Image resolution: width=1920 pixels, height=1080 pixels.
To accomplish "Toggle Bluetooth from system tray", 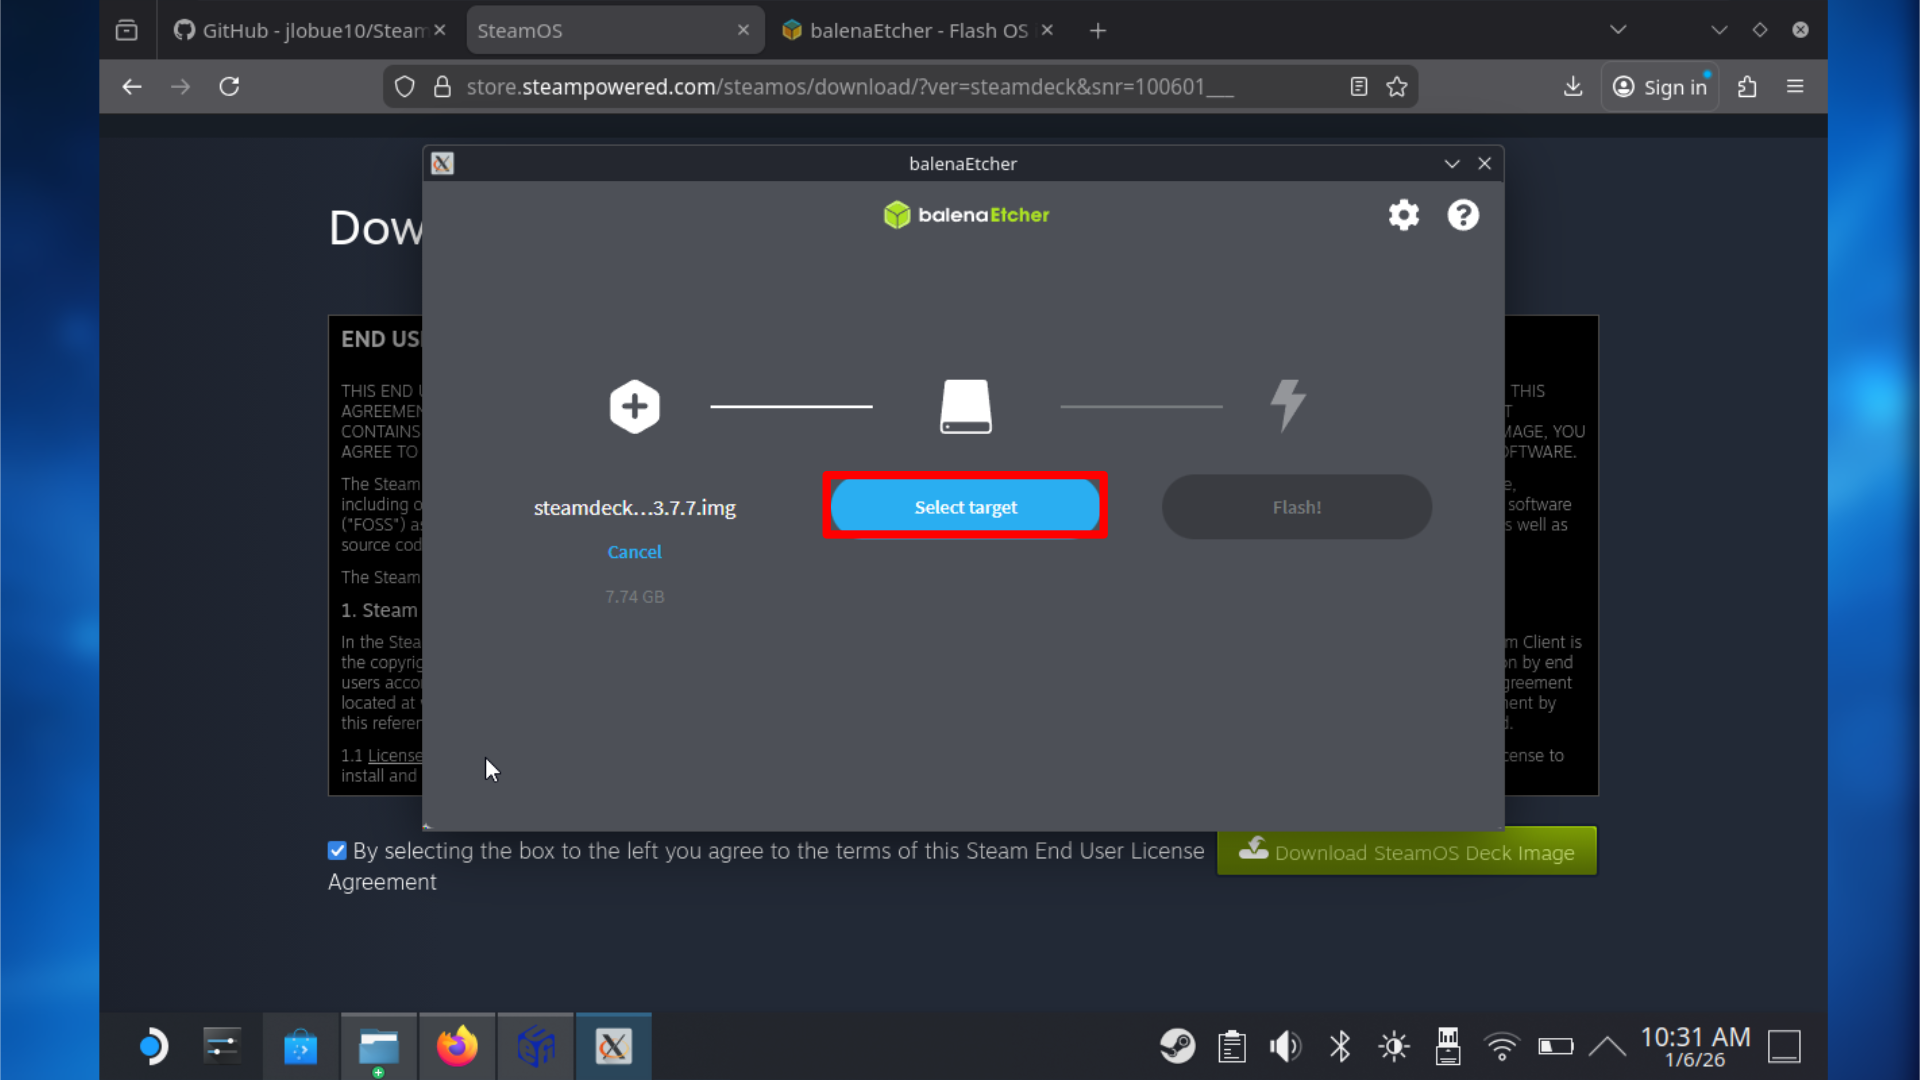I will pyautogui.click(x=1340, y=1046).
